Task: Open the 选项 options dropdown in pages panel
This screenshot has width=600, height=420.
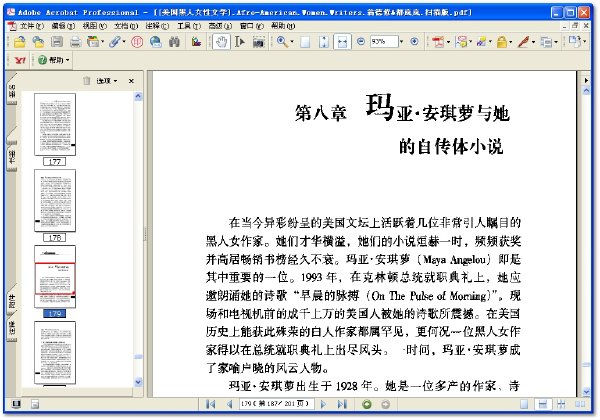Action: [109, 80]
